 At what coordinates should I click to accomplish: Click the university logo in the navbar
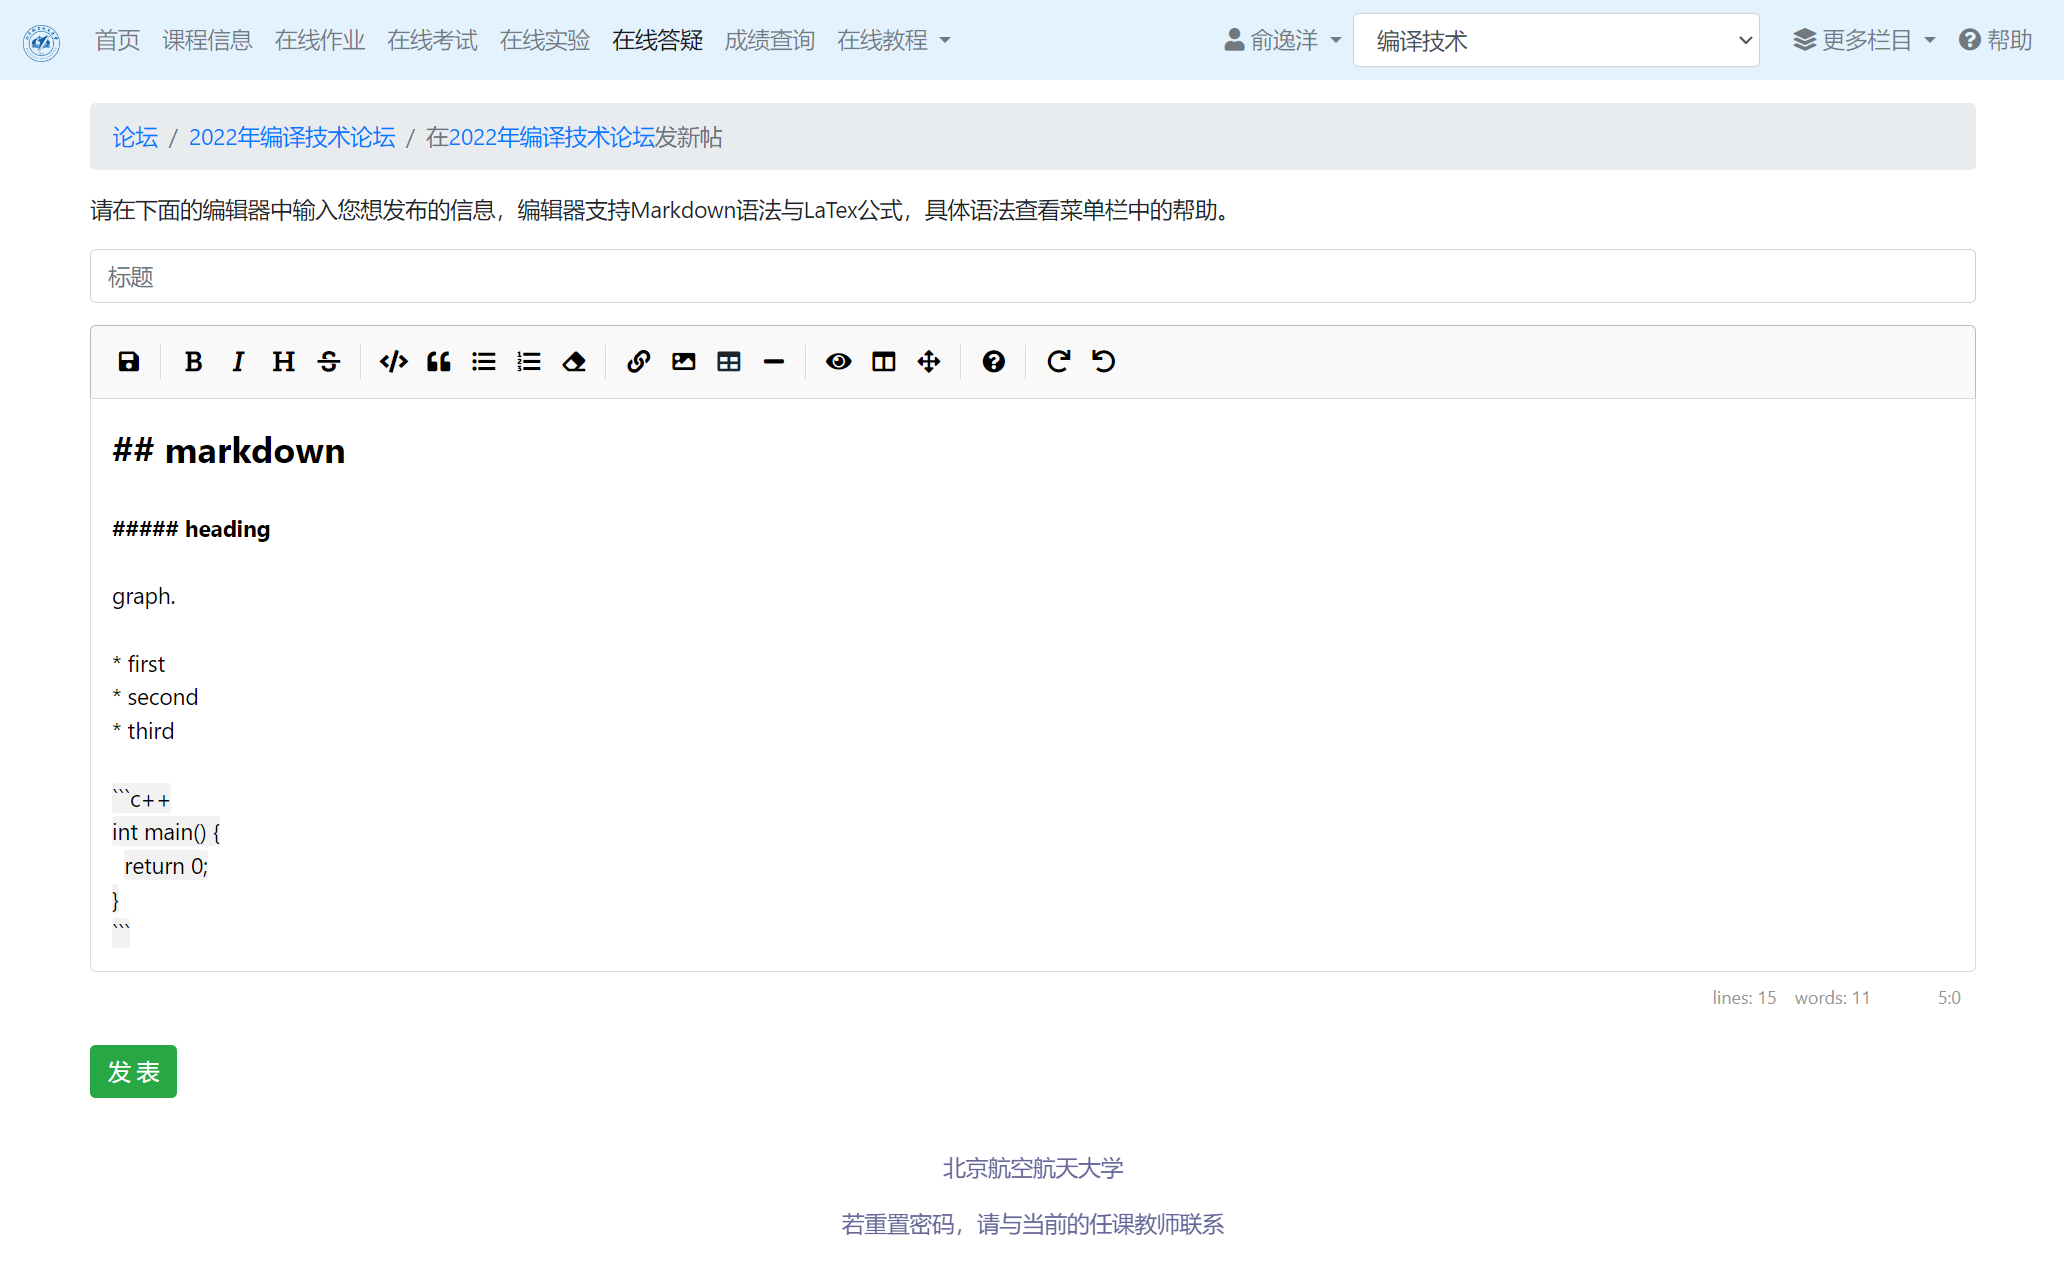coord(42,42)
